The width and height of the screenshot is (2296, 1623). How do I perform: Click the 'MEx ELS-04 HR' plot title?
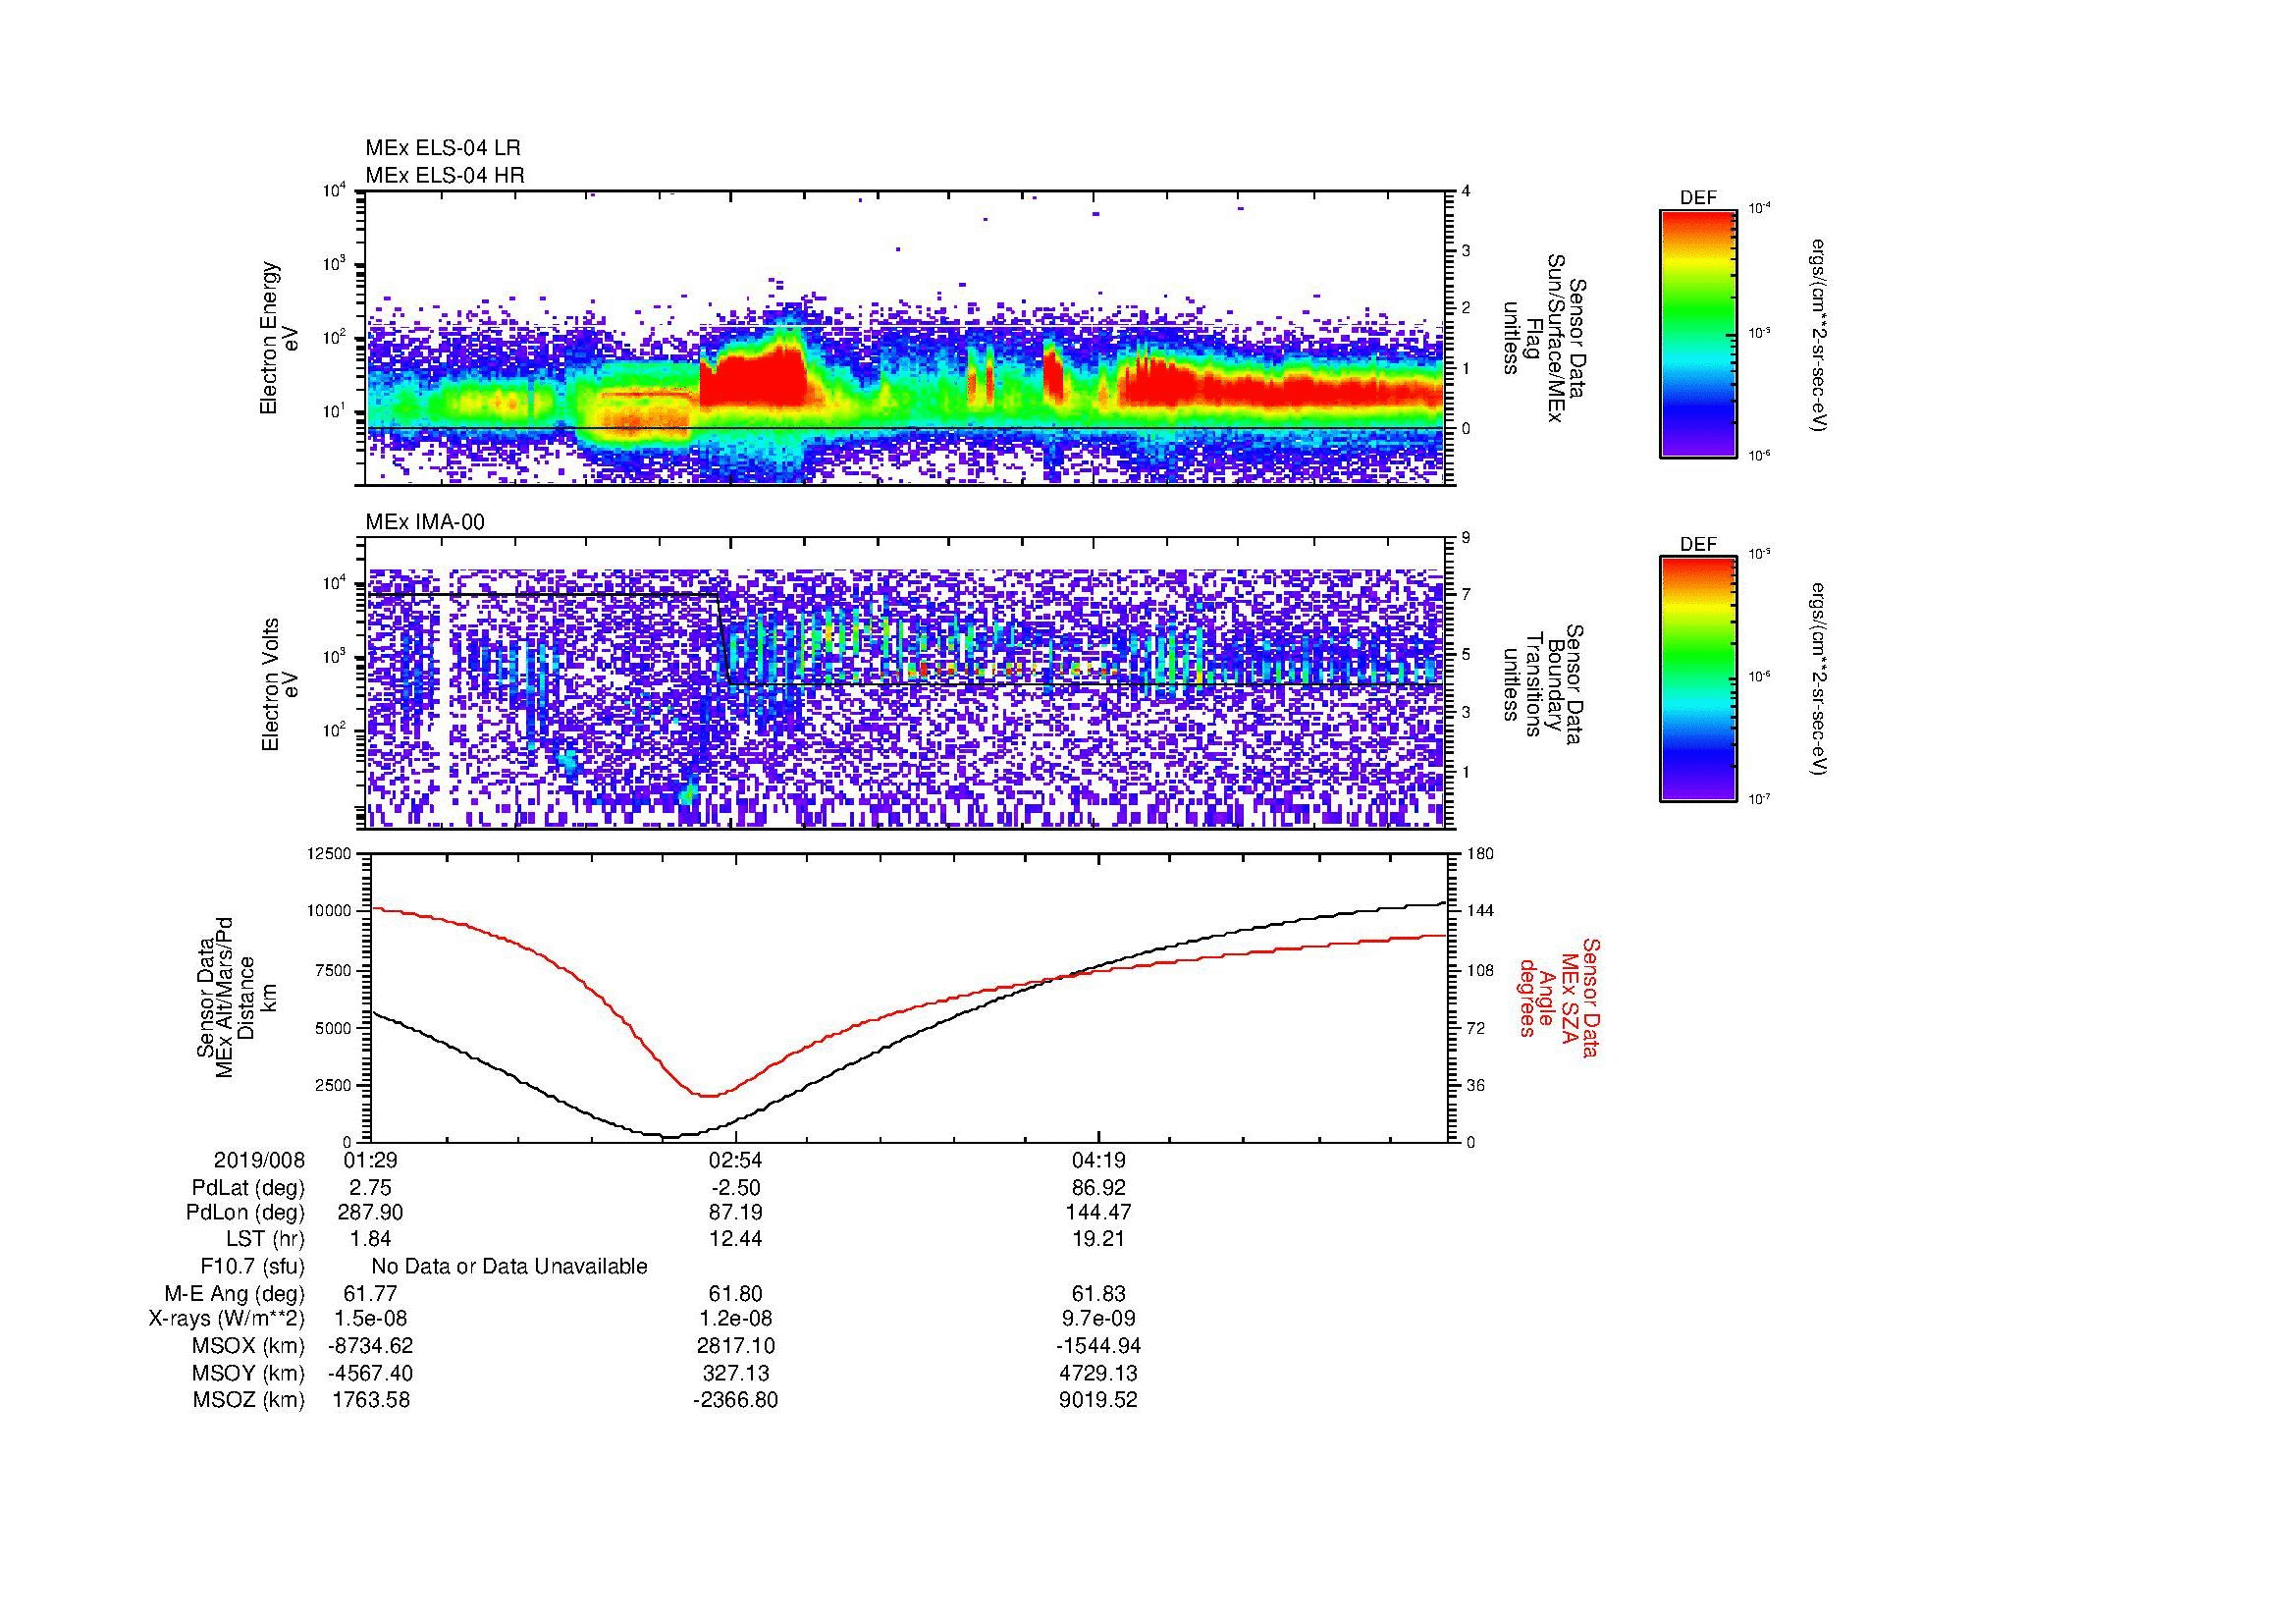(445, 176)
